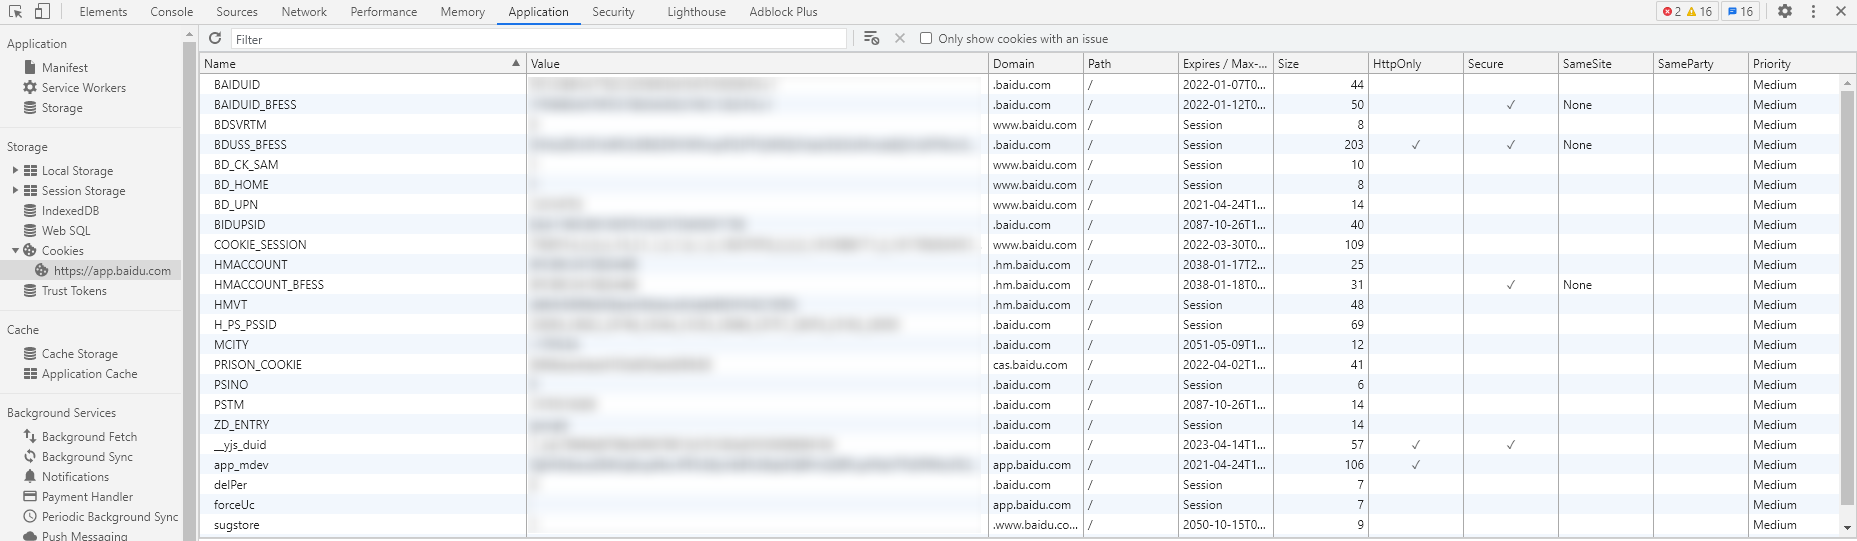Open the Lighthouse tab

[696, 12]
